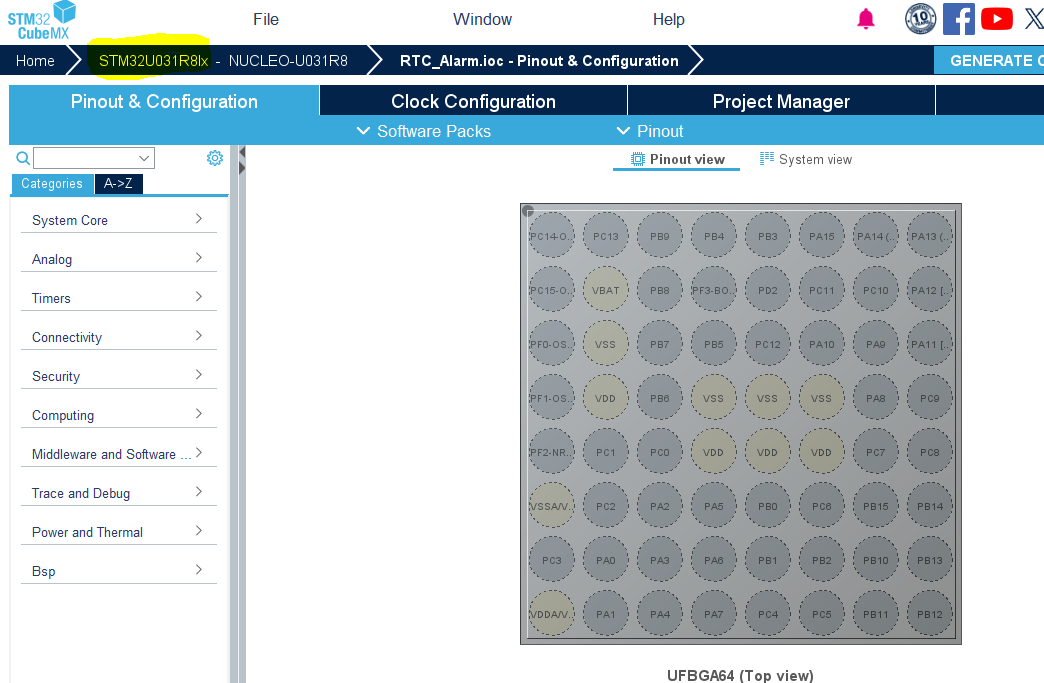Screen dimensions: 1044x683
Task: Click the 10-year anniversary badge
Action: click(x=920, y=18)
